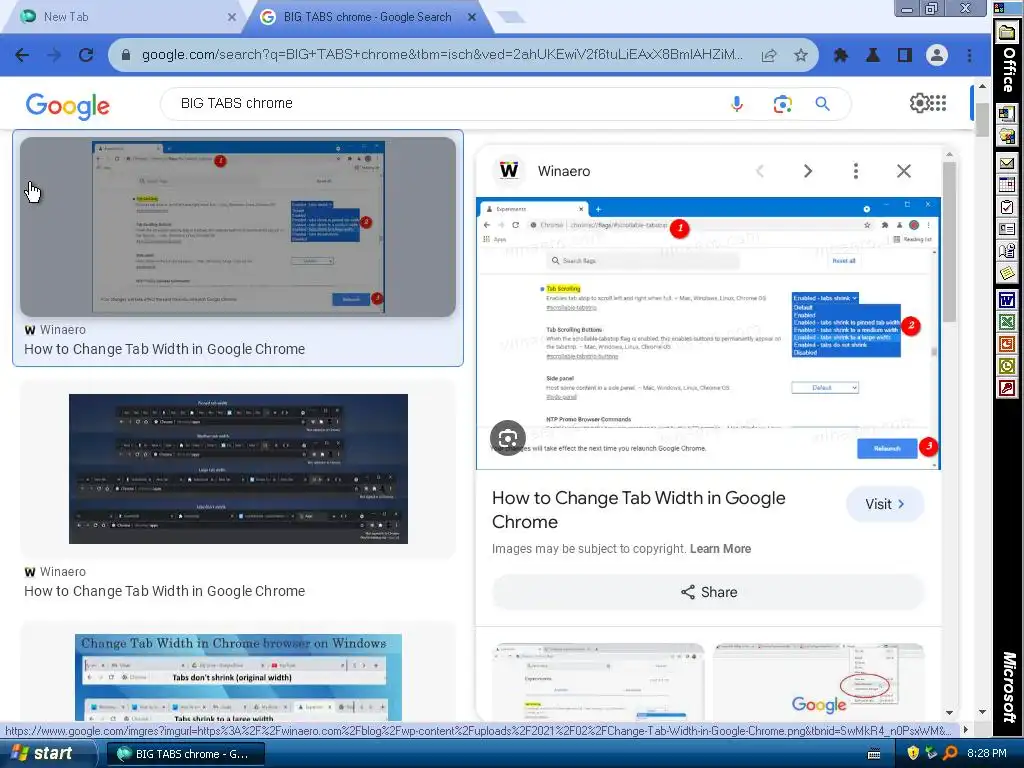The height and width of the screenshot is (768, 1024).
Task: Open the first related image below Share
Action: 598,682
